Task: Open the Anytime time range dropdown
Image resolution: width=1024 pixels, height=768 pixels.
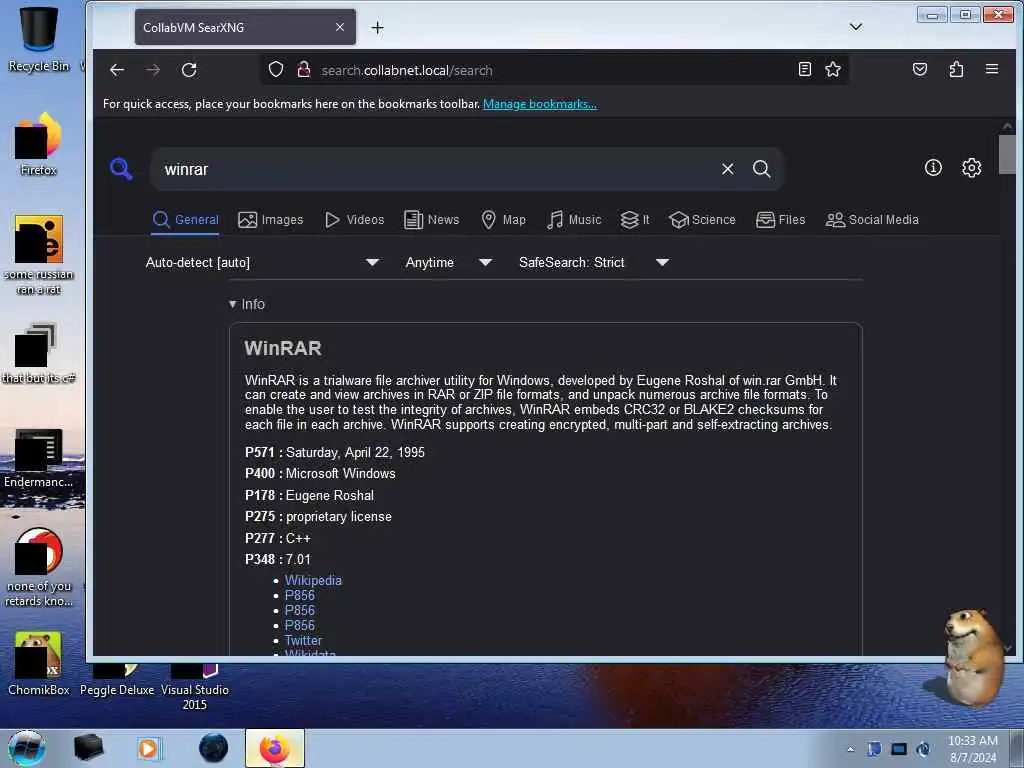Action: point(448,263)
